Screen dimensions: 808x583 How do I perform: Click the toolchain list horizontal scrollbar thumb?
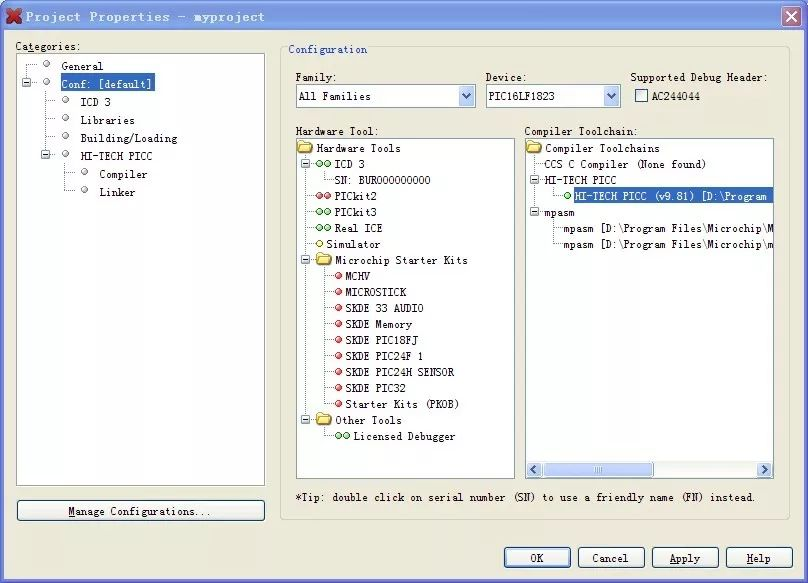[597, 470]
